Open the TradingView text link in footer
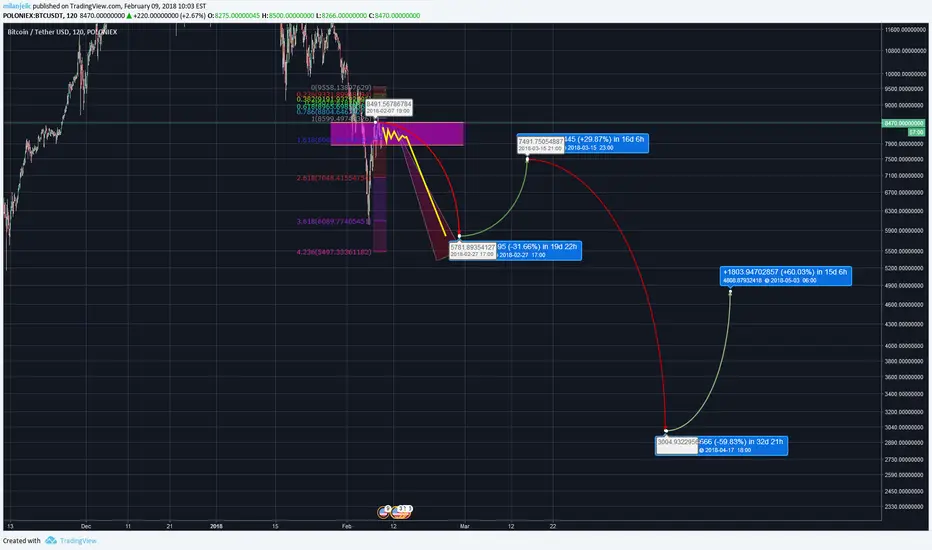 point(78,540)
